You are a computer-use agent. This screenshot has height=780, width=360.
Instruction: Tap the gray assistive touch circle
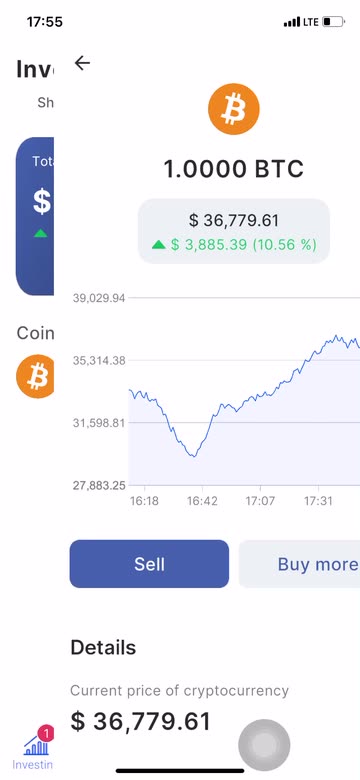pos(264,745)
